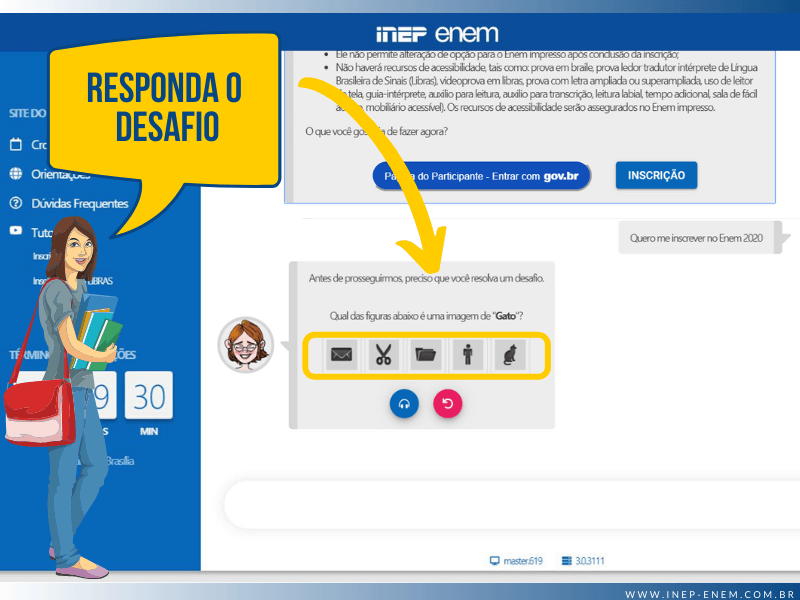Pick the open folder figure

point(426,355)
